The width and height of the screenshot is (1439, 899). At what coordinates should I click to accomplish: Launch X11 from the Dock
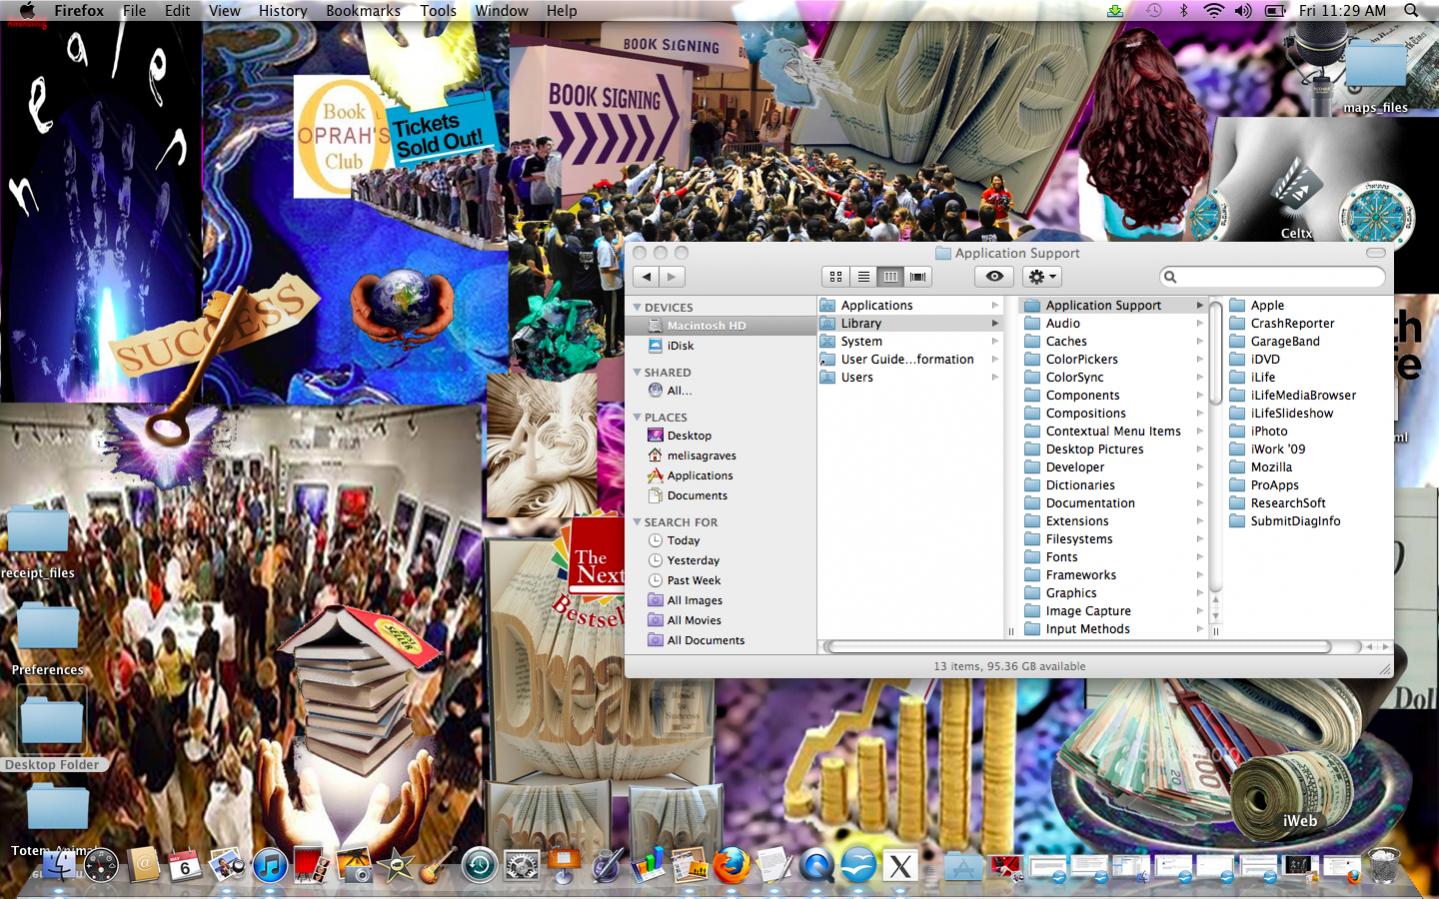click(900, 866)
